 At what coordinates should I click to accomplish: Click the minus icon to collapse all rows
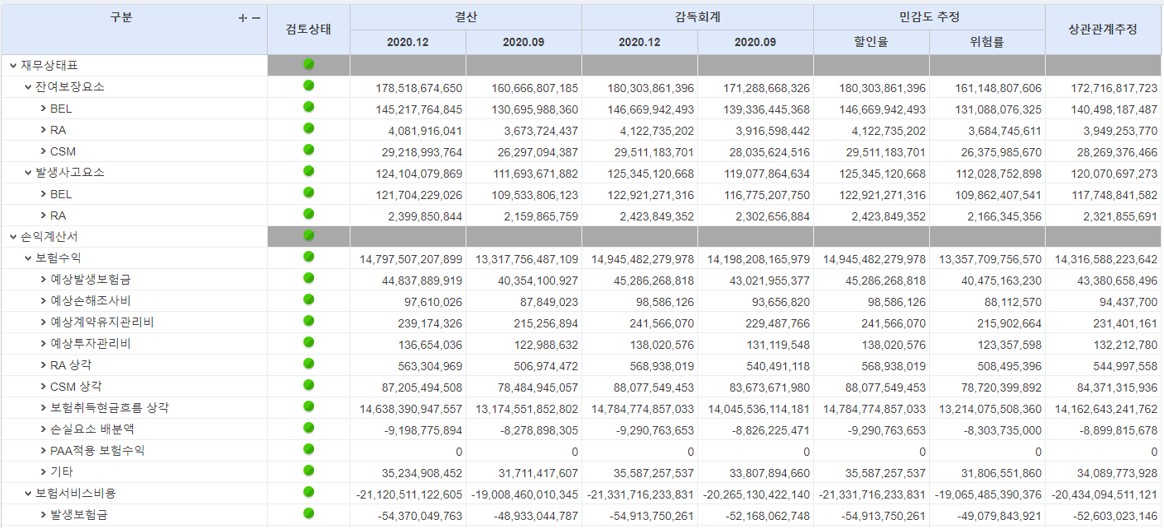[x=256, y=18]
